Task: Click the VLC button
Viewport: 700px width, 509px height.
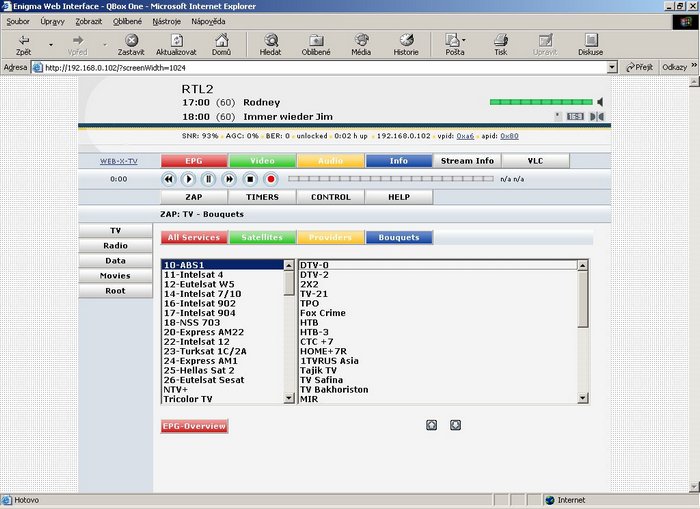Action: 535,161
